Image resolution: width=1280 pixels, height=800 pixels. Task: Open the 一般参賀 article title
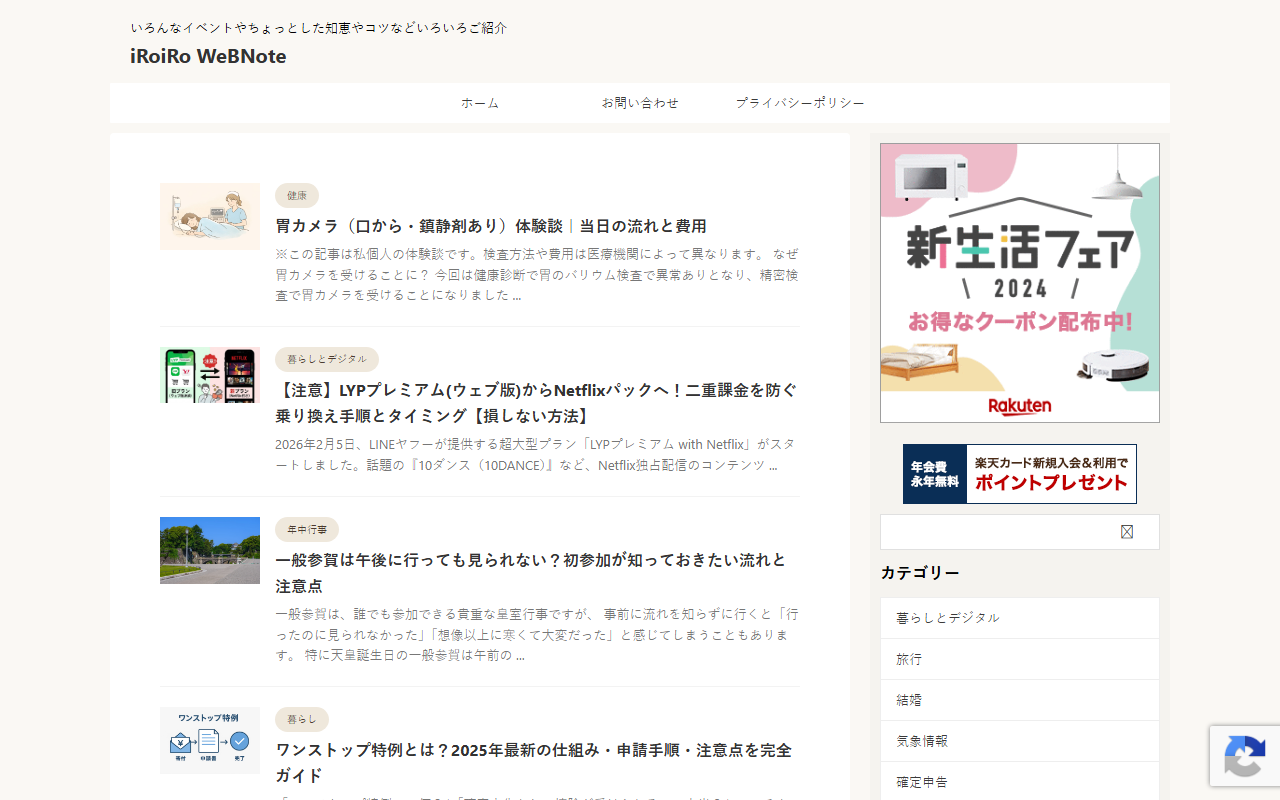531,573
